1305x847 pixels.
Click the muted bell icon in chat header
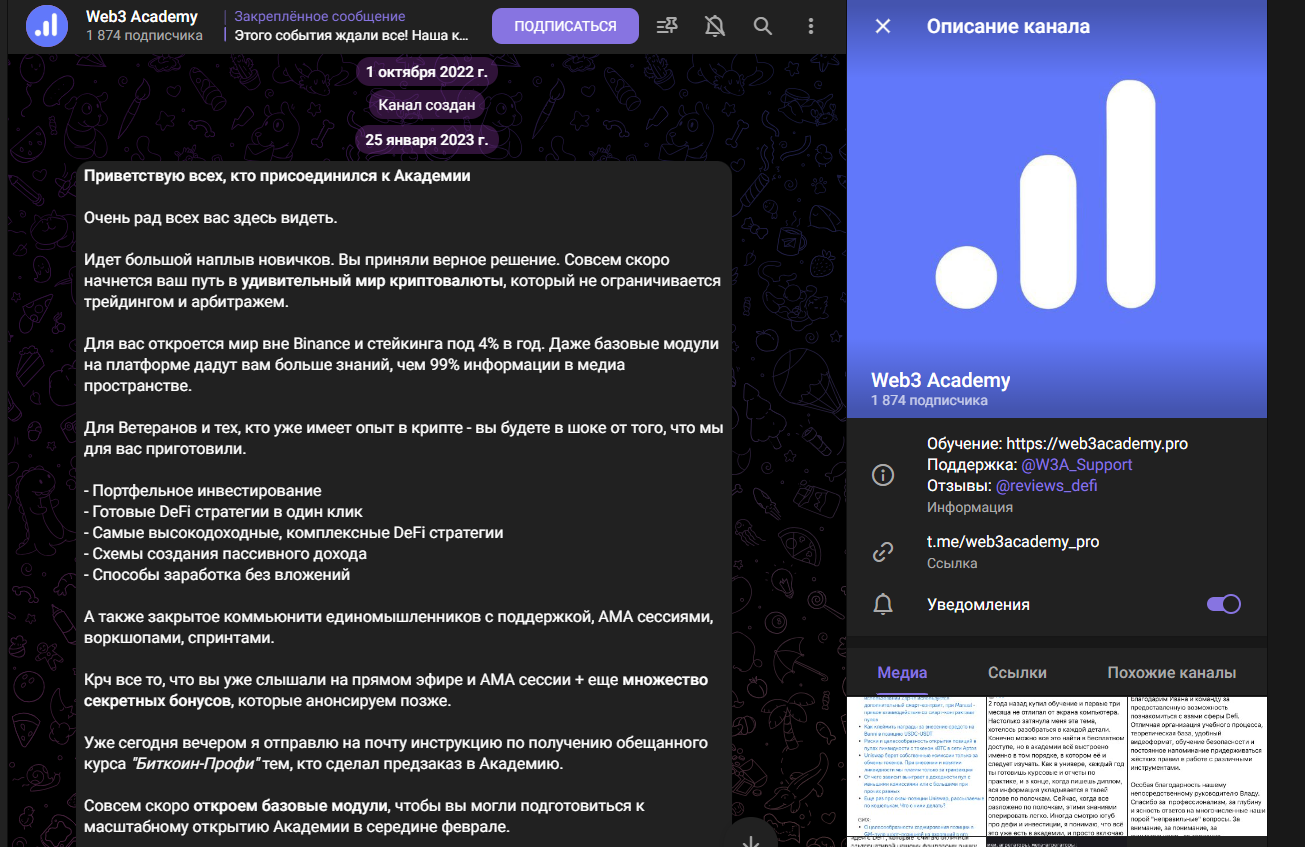coord(715,27)
